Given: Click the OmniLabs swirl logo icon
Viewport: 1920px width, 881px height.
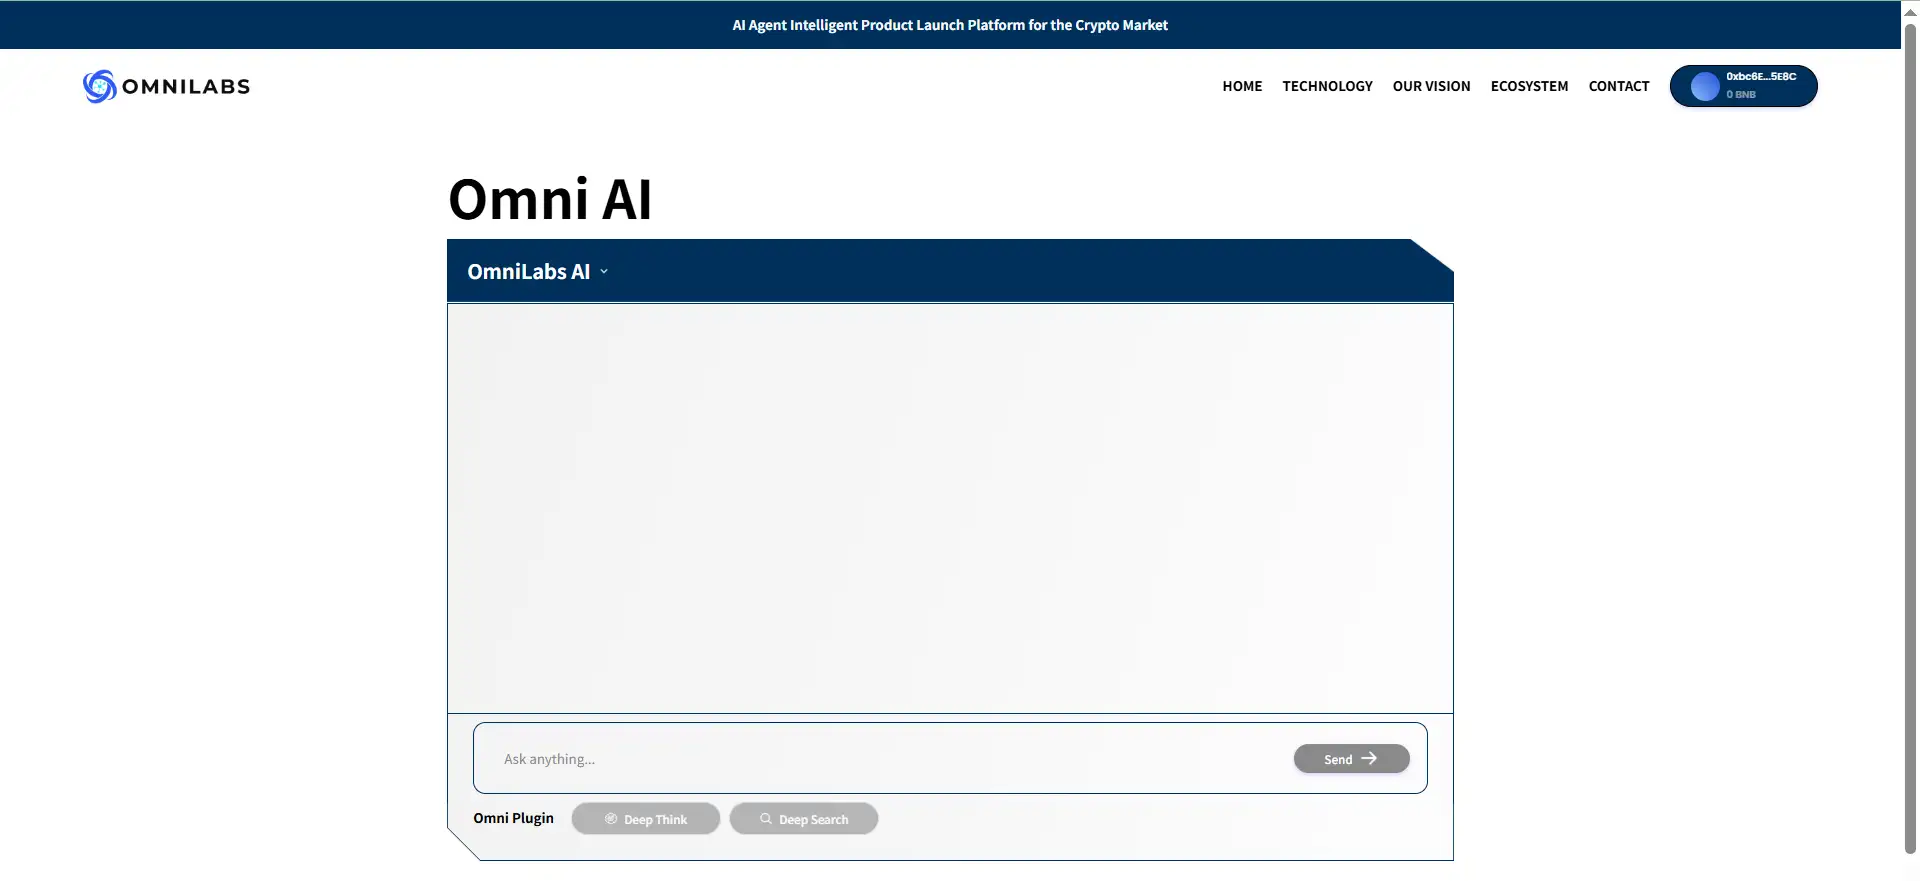Looking at the screenshot, I should pos(99,87).
